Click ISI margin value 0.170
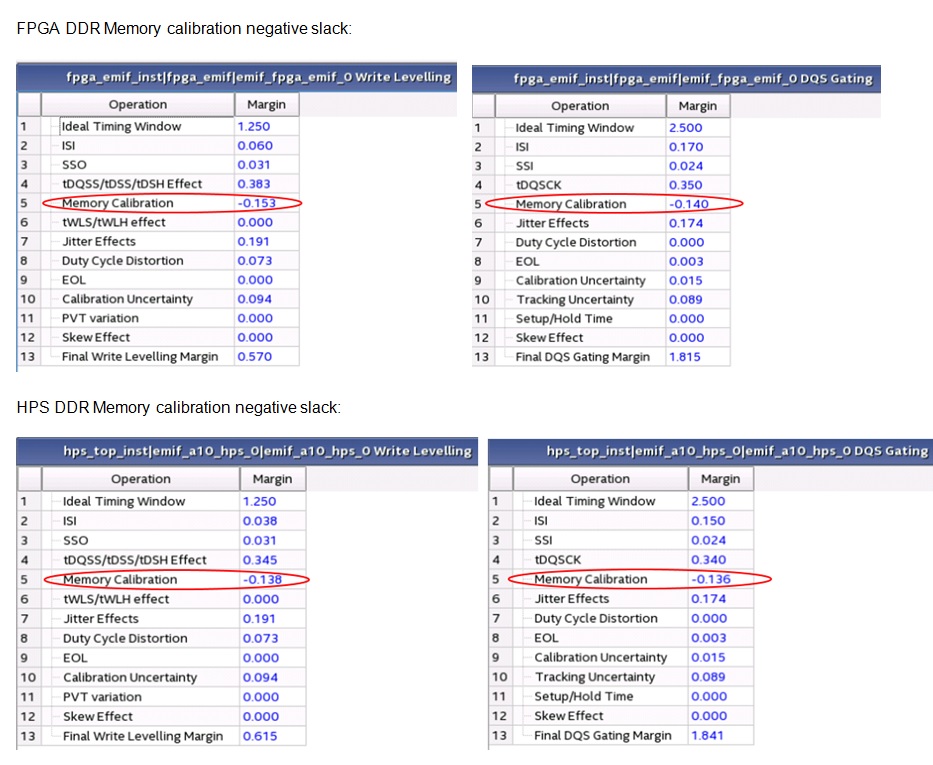The image size is (933, 765). click(x=686, y=147)
